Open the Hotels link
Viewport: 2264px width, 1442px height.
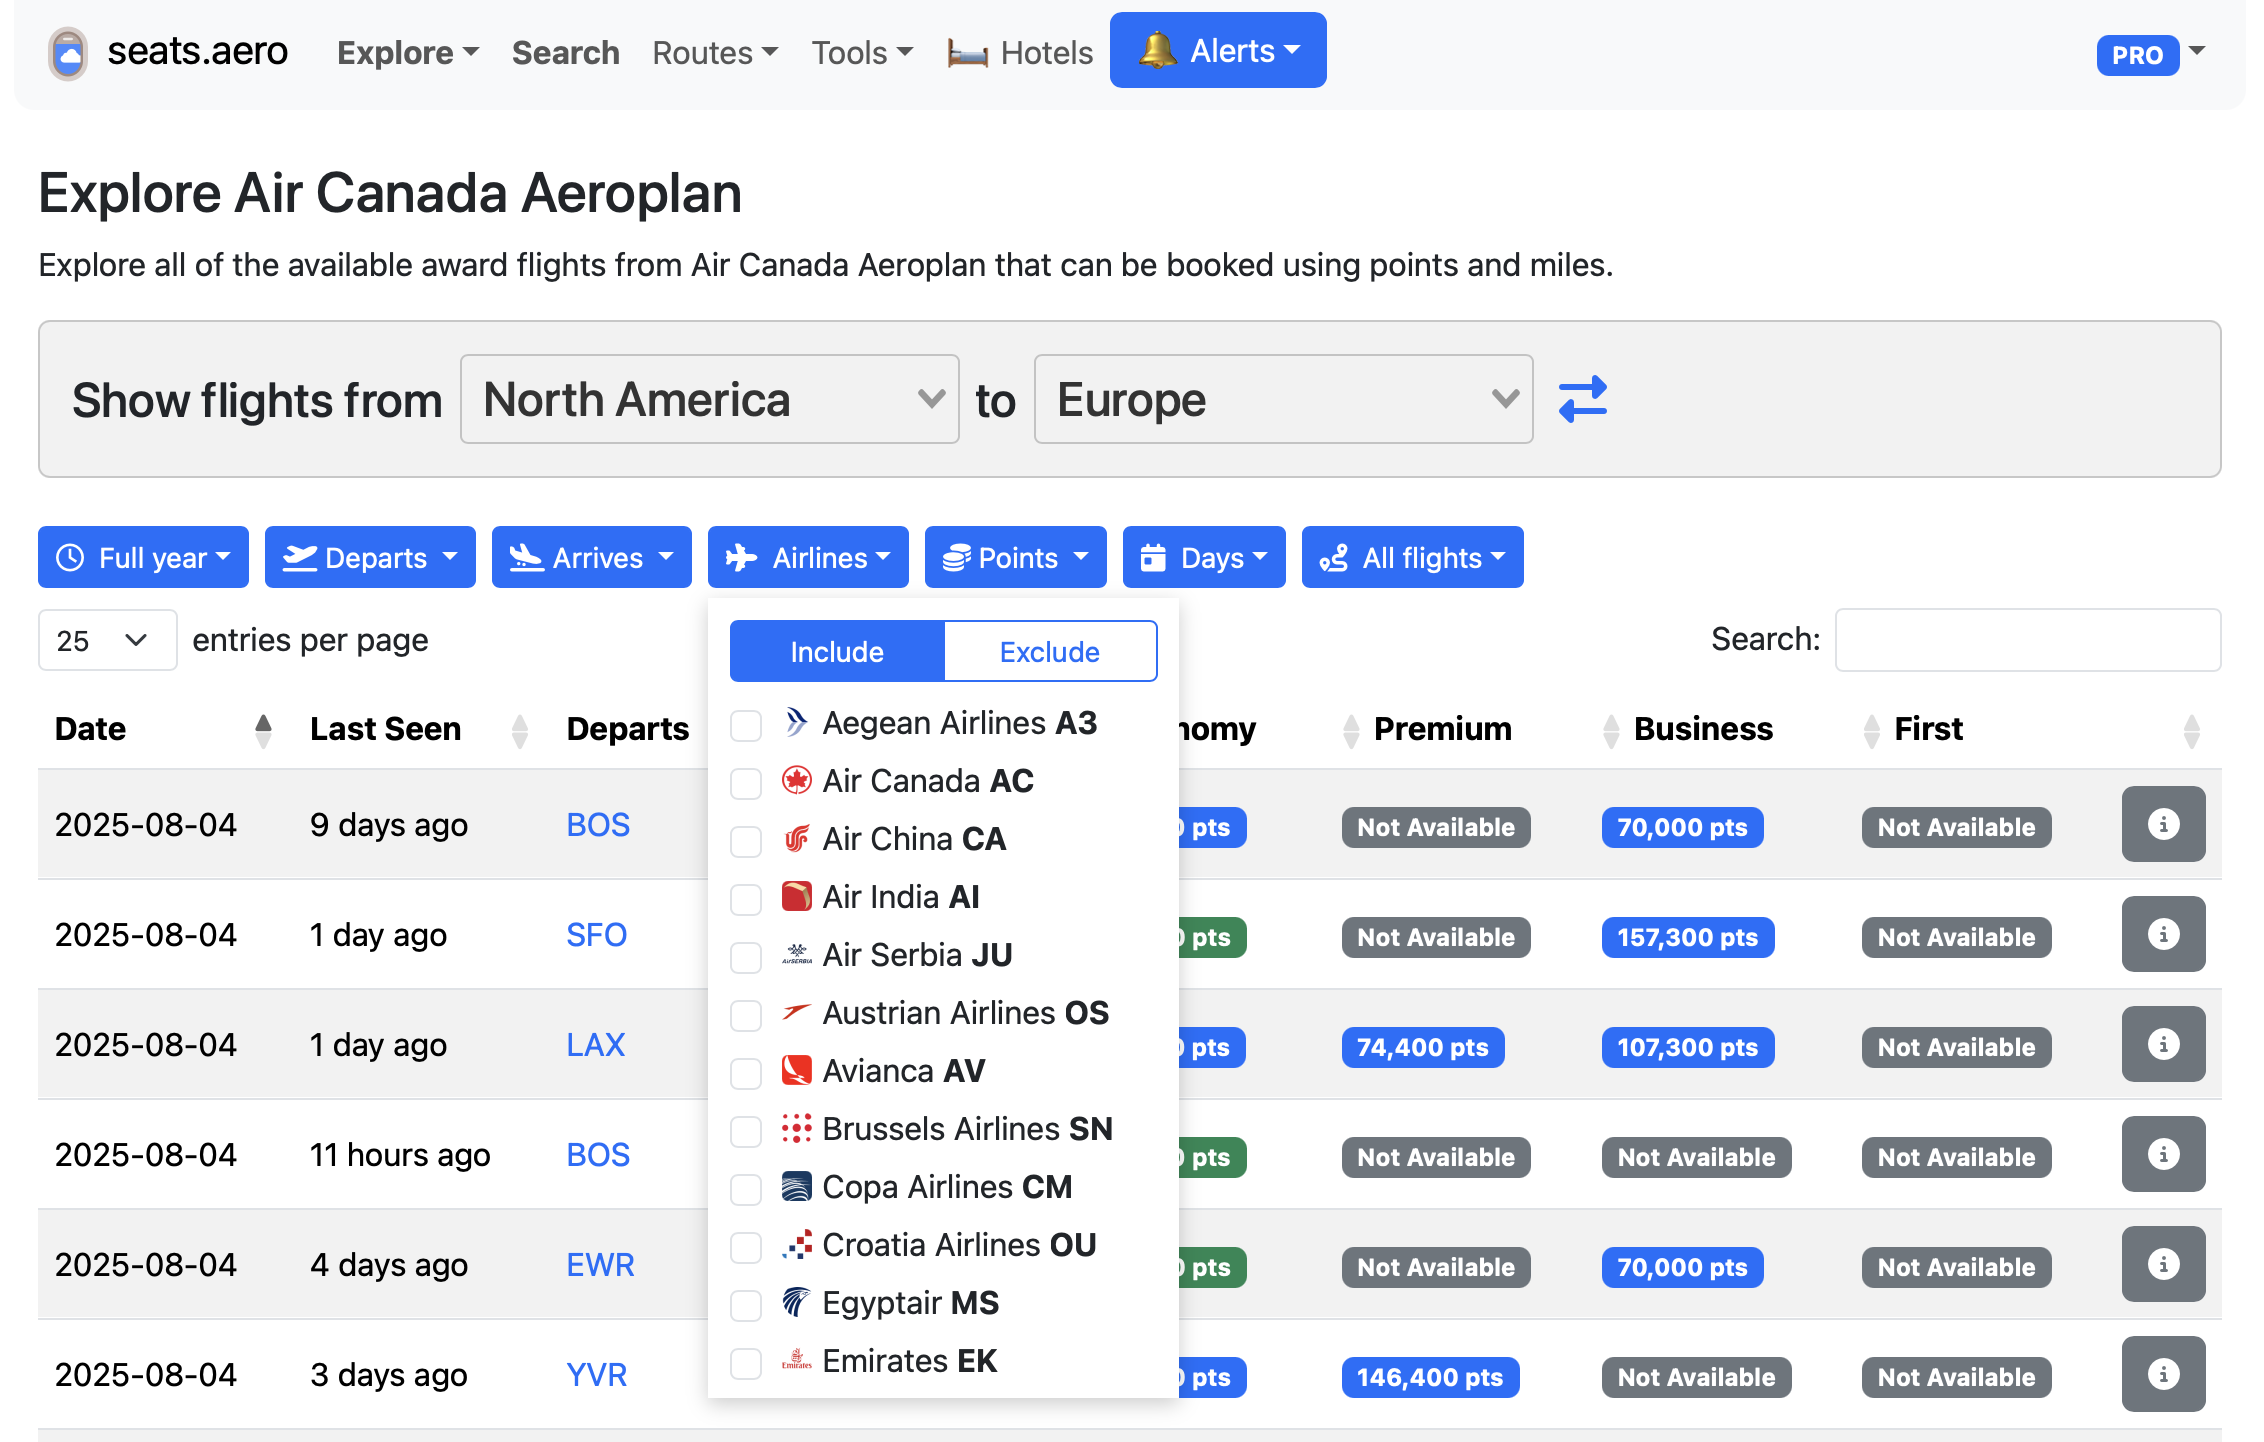tap(1020, 53)
